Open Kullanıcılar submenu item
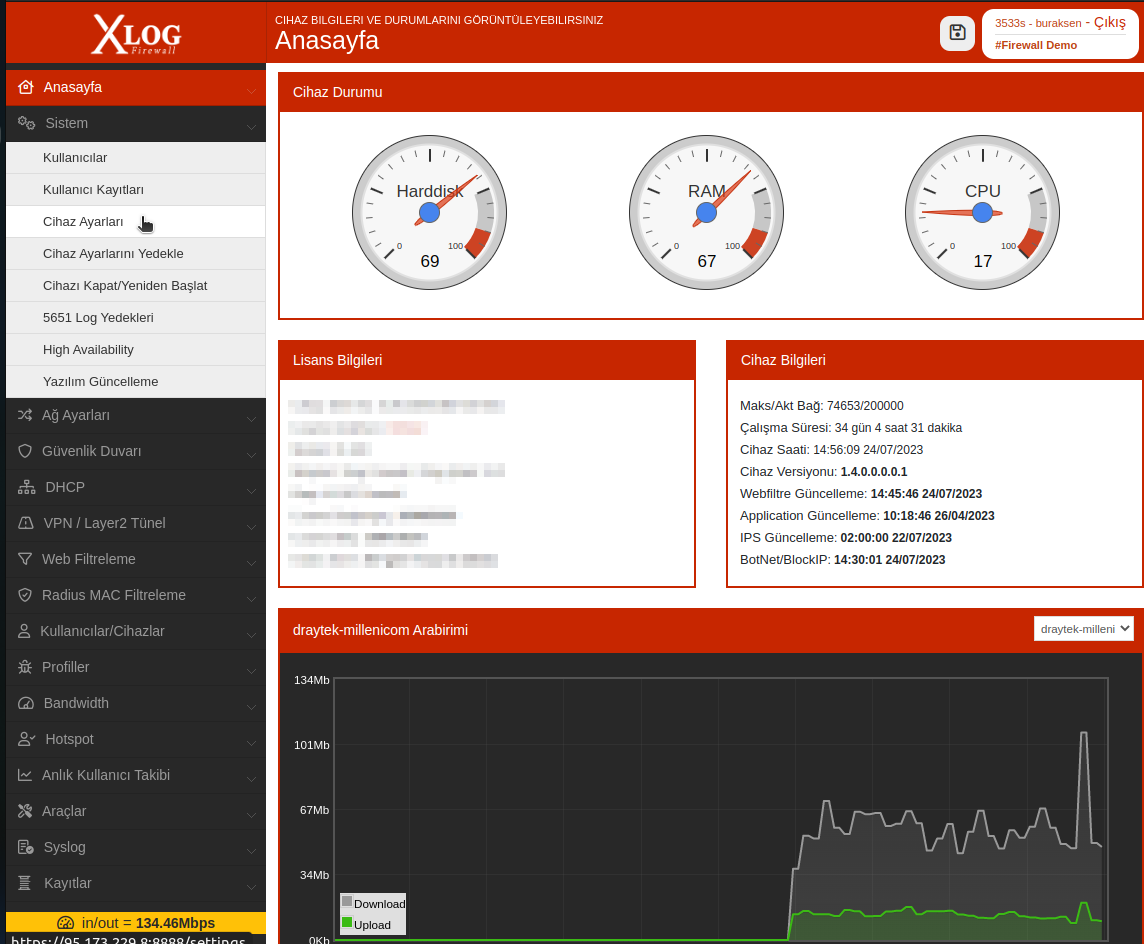This screenshot has width=1144, height=944. (x=136, y=158)
